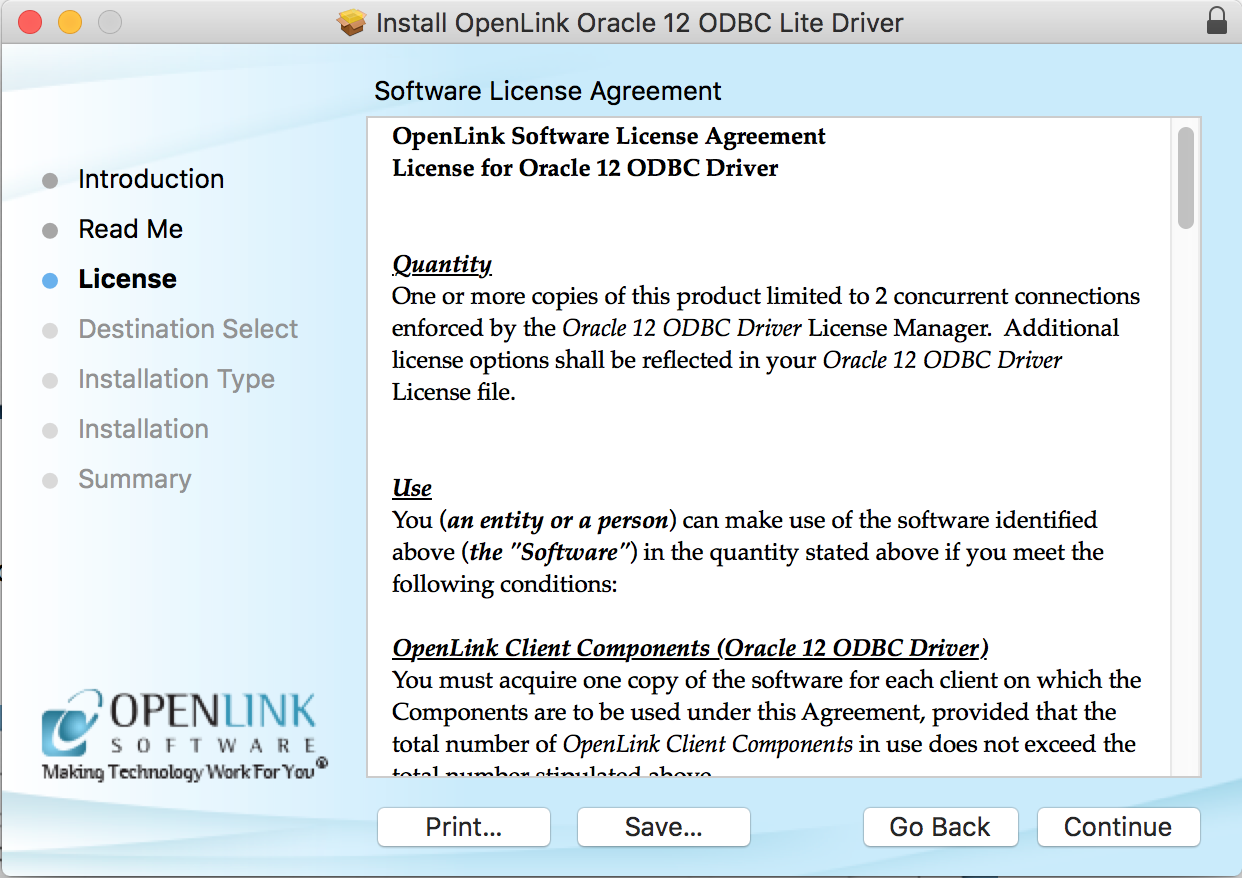Go Back to the previous installer step
Viewport: 1242px width, 878px height.
(x=940, y=827)
